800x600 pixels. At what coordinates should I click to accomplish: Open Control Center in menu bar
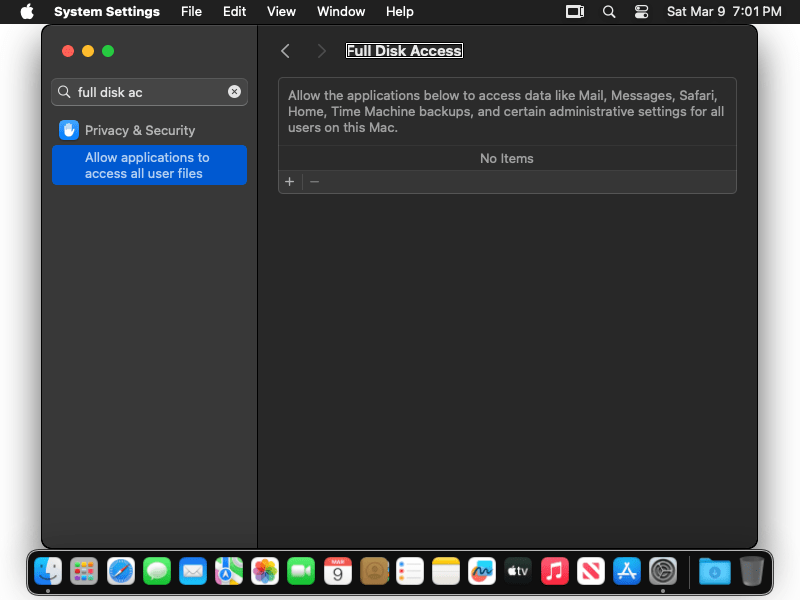click(642, 12)
